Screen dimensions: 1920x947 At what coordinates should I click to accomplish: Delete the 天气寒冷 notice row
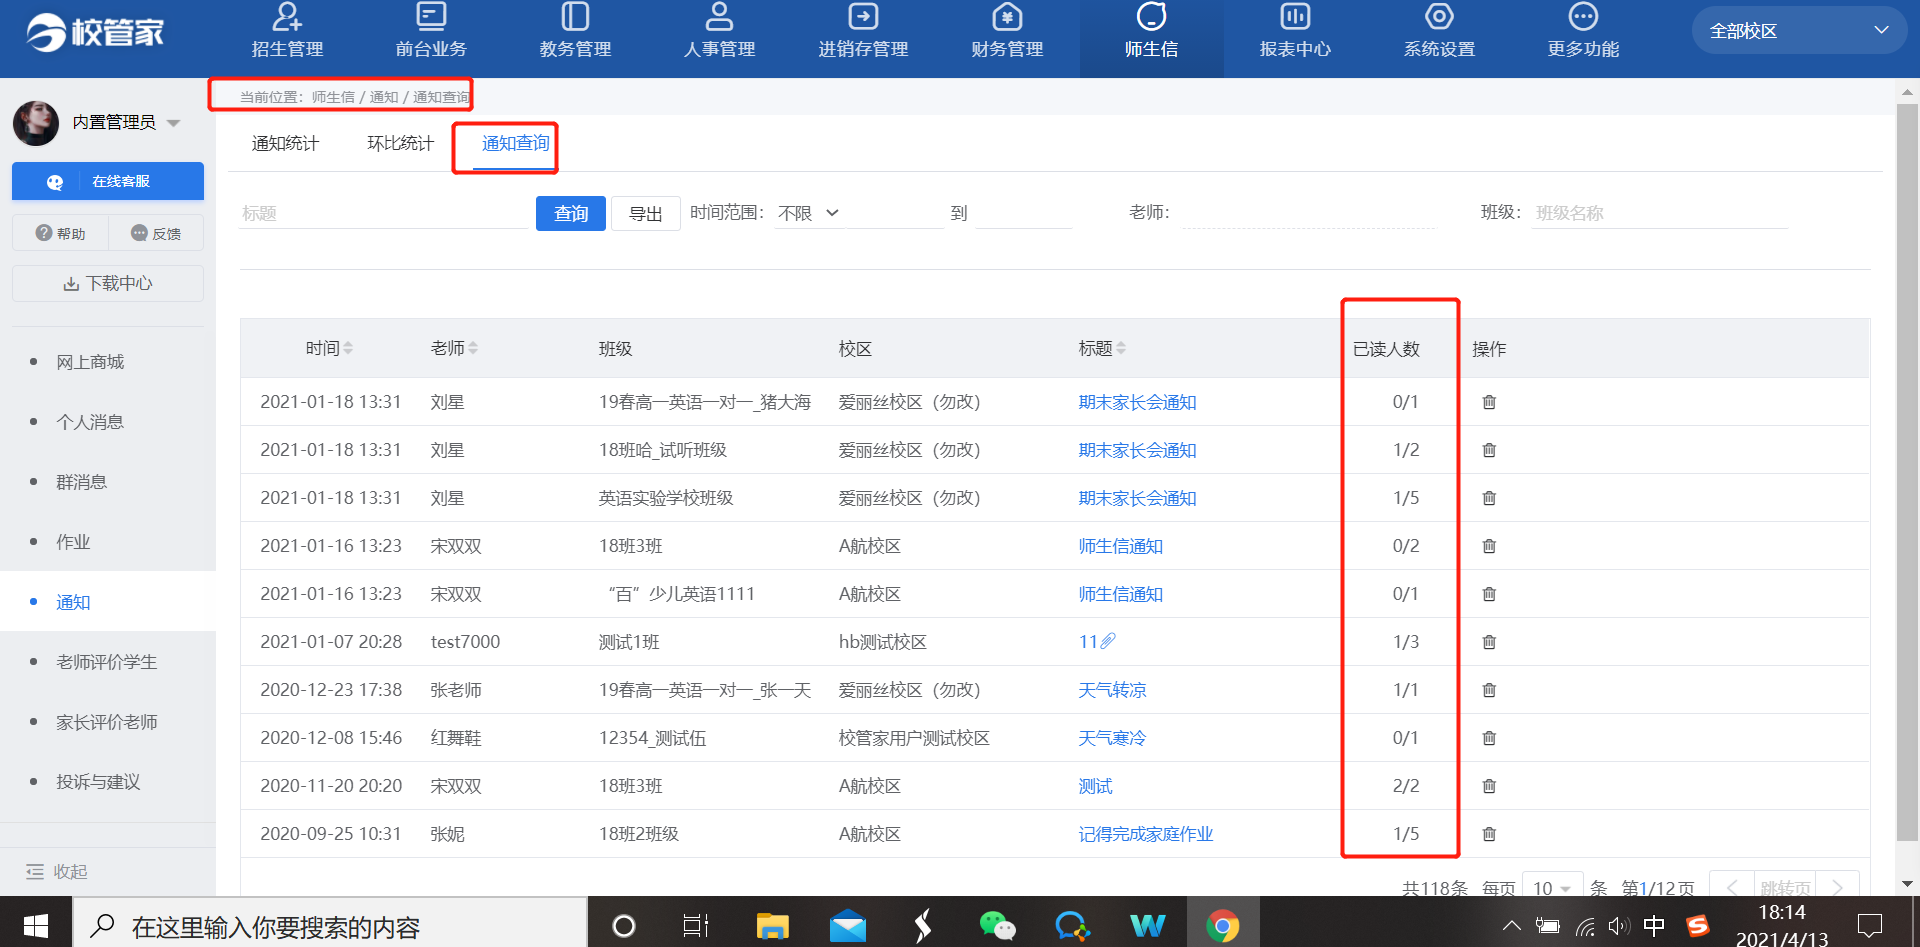point(1489,738)
